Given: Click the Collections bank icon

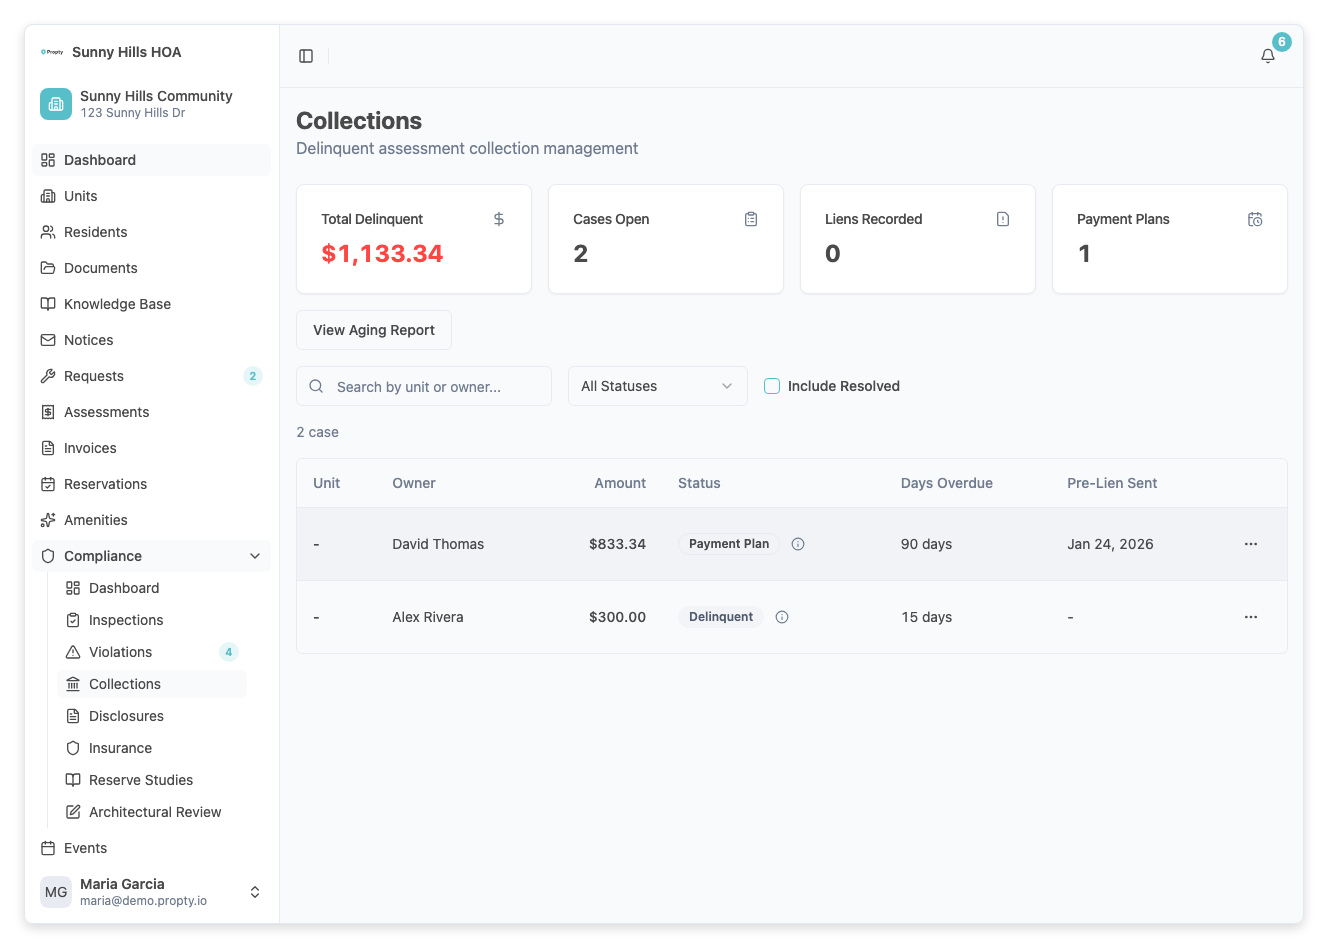Looking at the screenshot, I should tap(73, 684).
